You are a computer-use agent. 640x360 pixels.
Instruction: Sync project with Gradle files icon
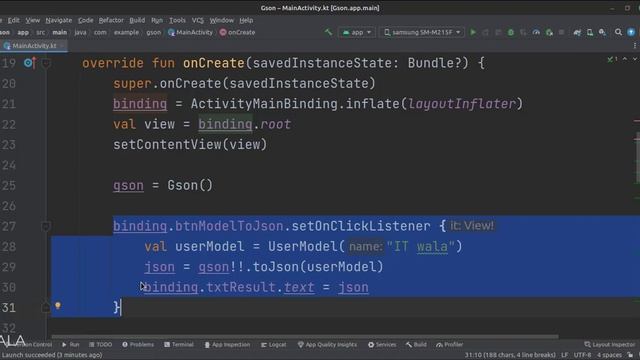pyautogui.click(x=577, y=32)
